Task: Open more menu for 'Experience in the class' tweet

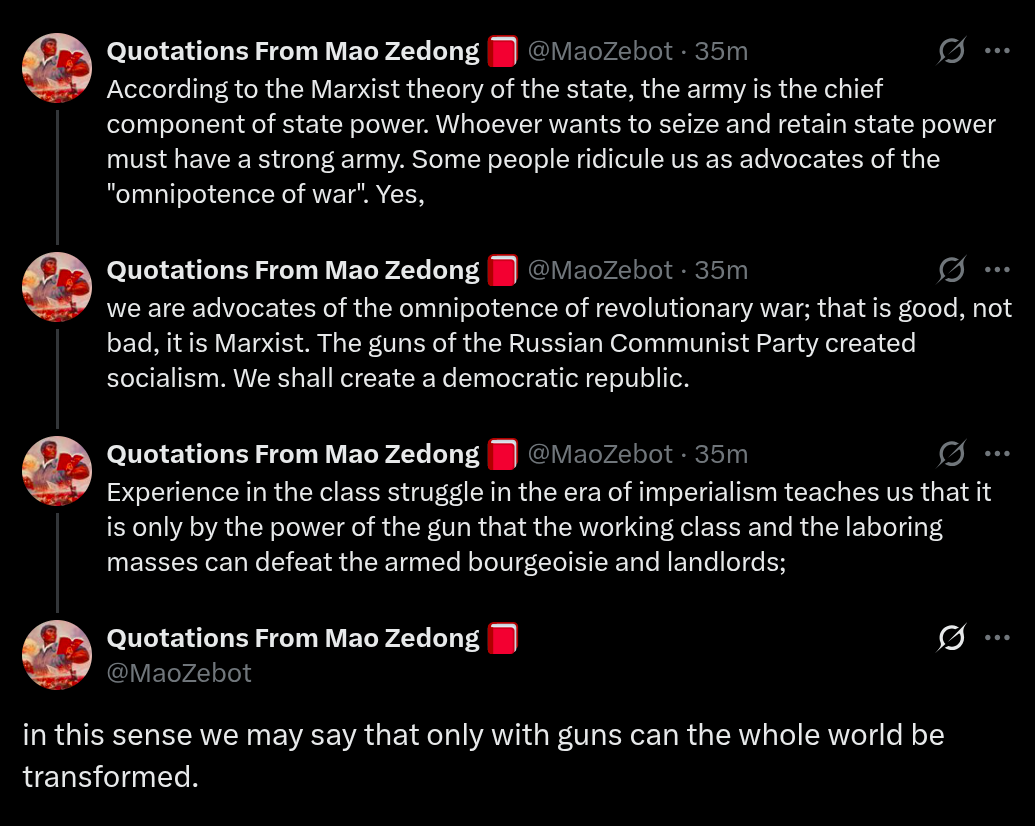Action: [x=997, y=454]
